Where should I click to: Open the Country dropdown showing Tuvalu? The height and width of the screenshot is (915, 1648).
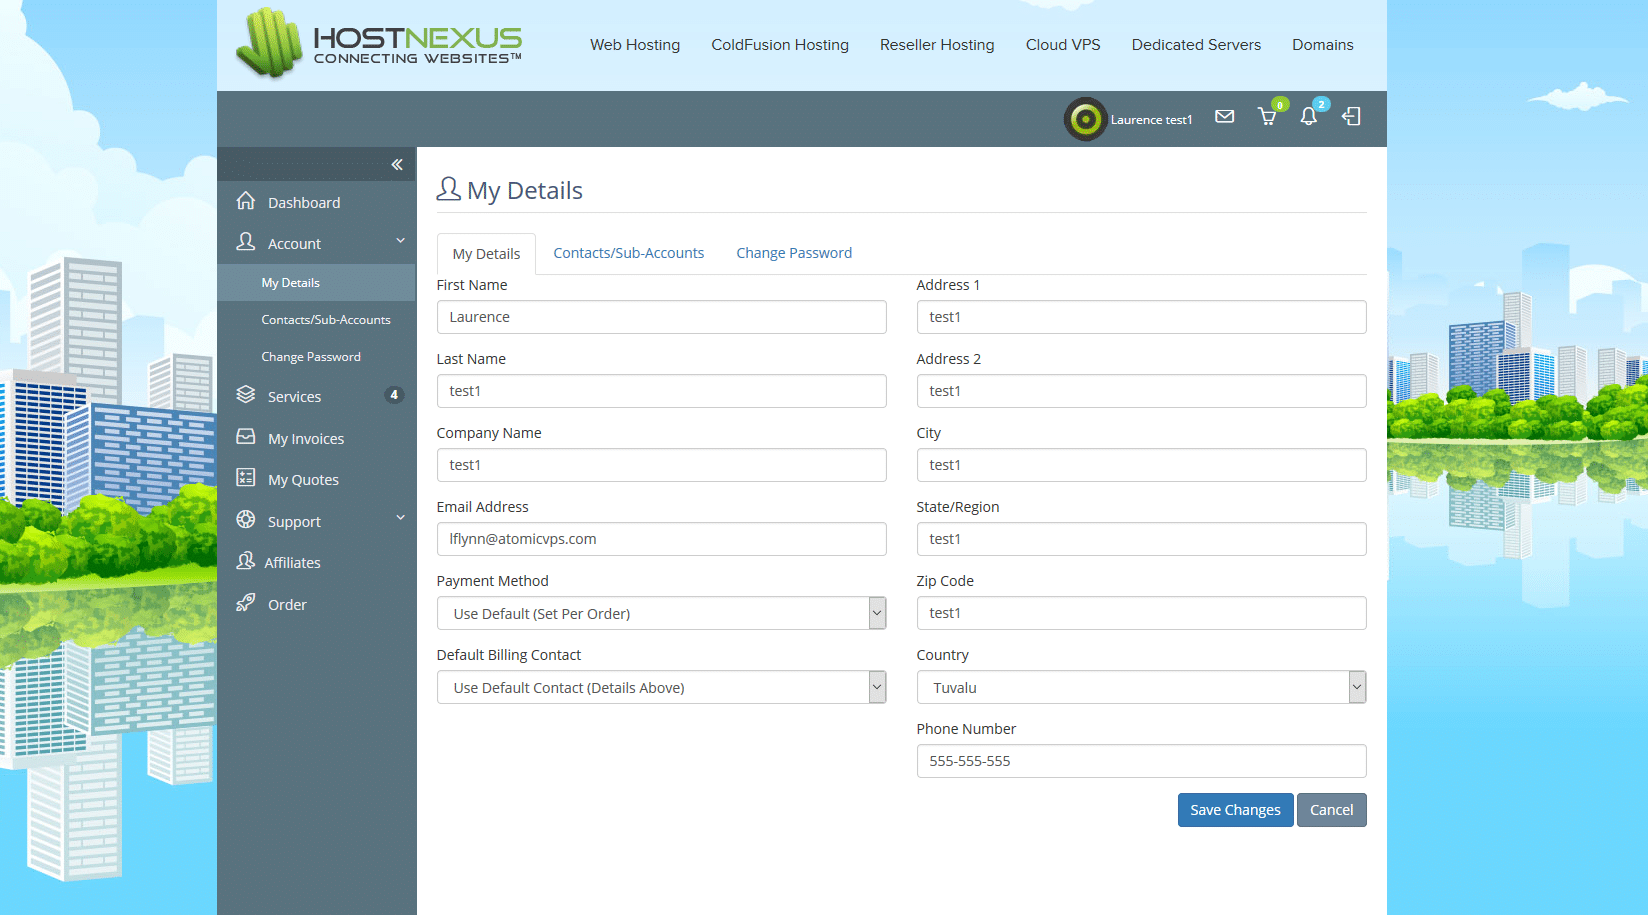(x=1141, y=687)
